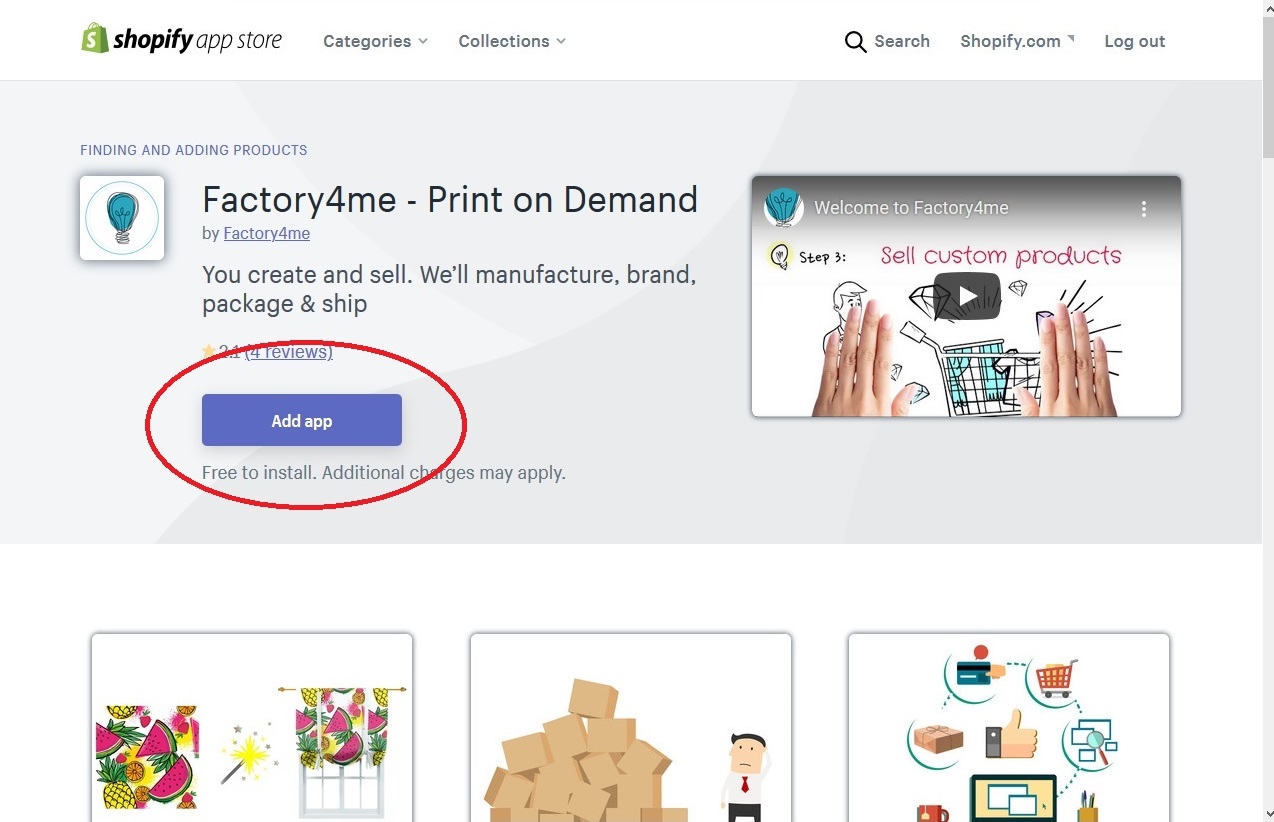Open the video's three-dot options menu
This screenshot has height=822, width=1274.
coord(1144,209)
